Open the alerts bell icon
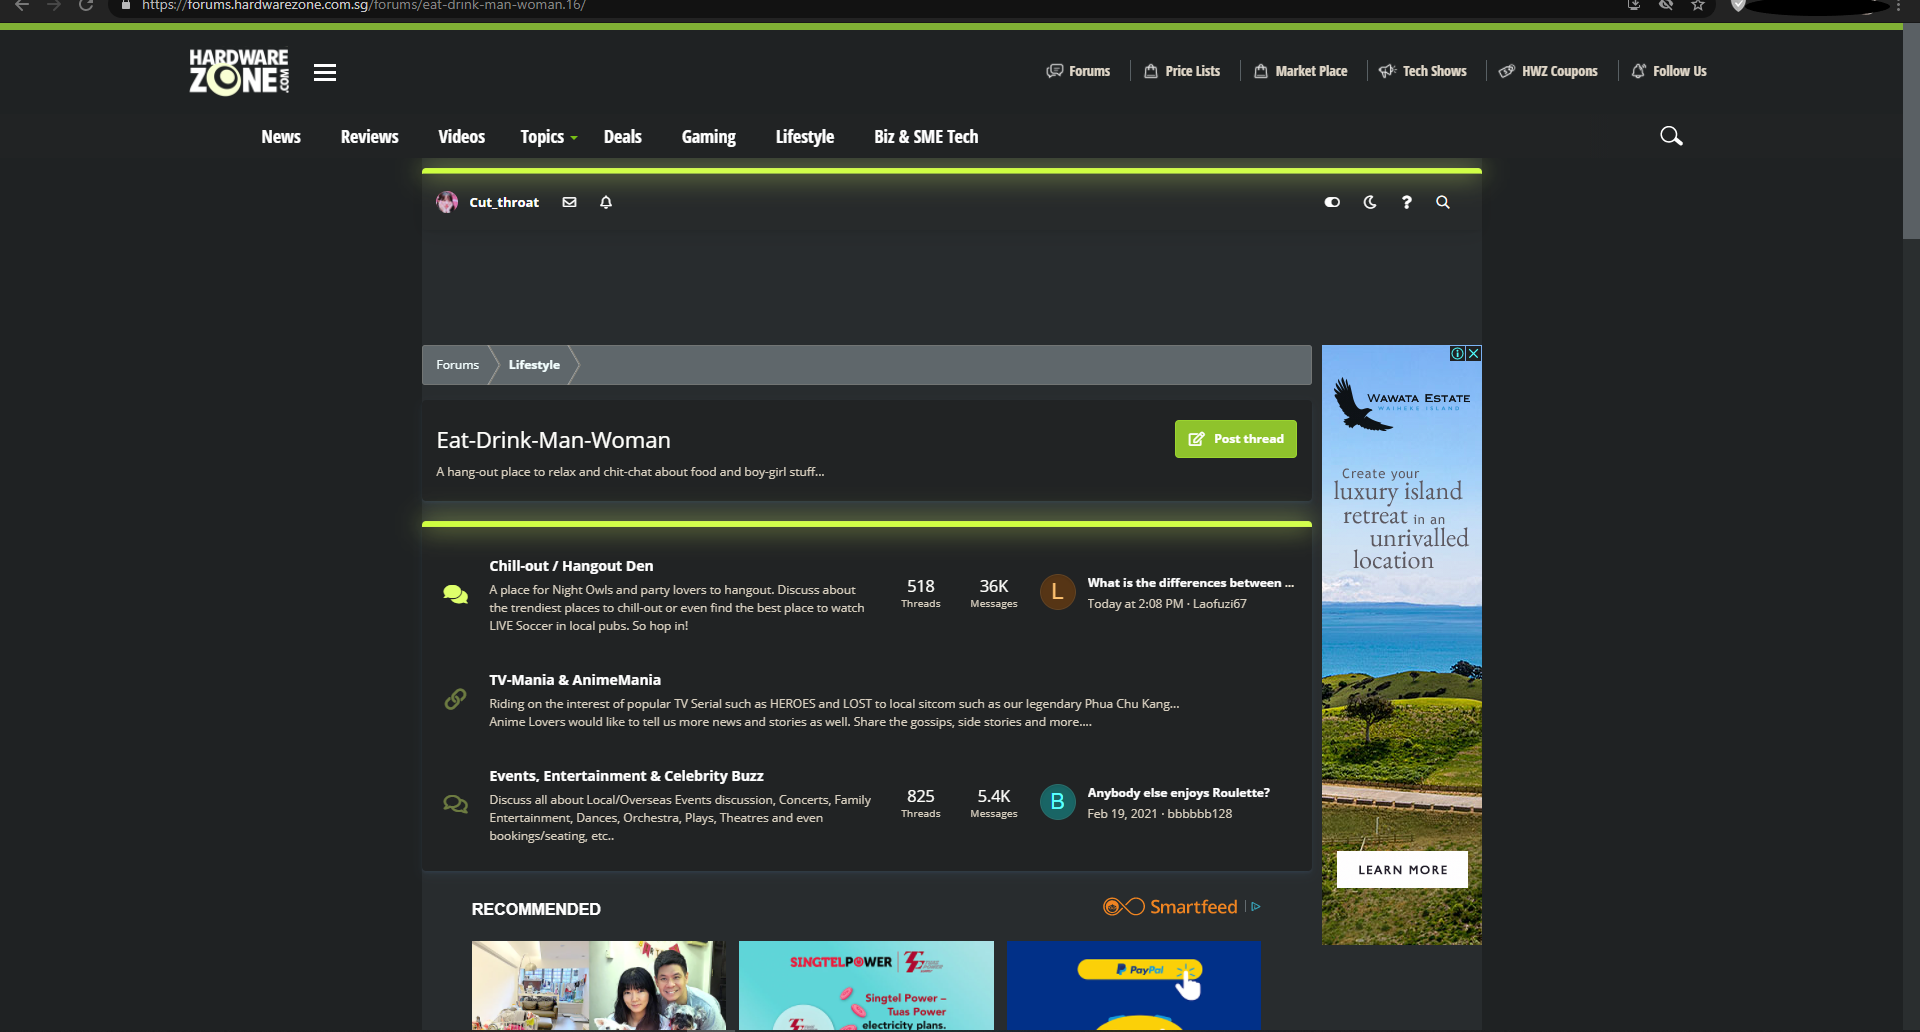This screenshot has height=1032, width=1920. 606,202
